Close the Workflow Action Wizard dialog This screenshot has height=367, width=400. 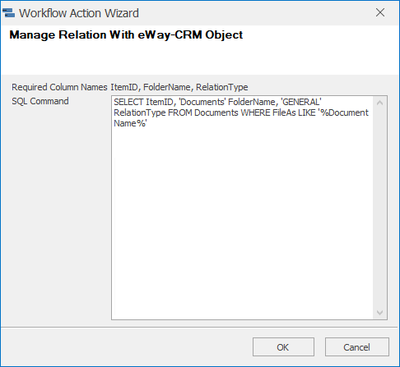click(380, 13)
